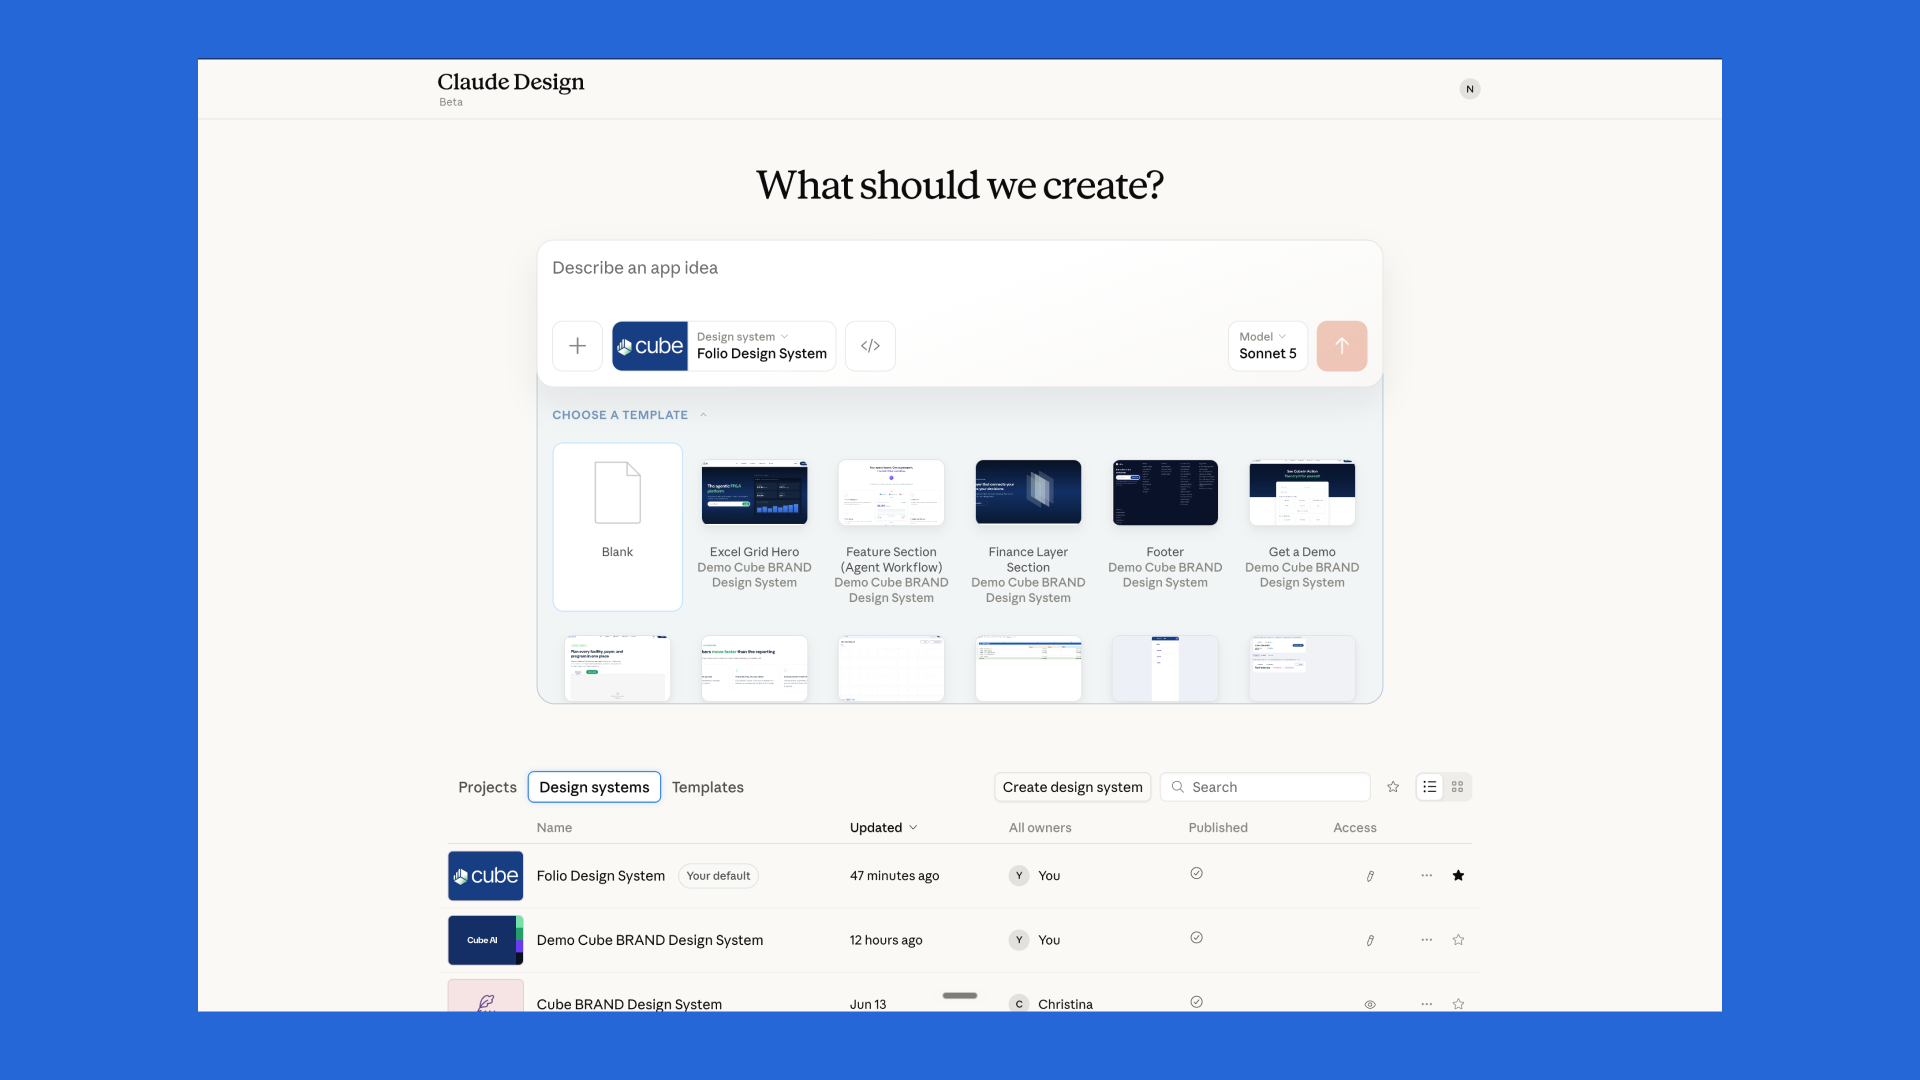
Task: Click edit access pencil for Demo Cube BRAND
Action: coord(1370,940)
